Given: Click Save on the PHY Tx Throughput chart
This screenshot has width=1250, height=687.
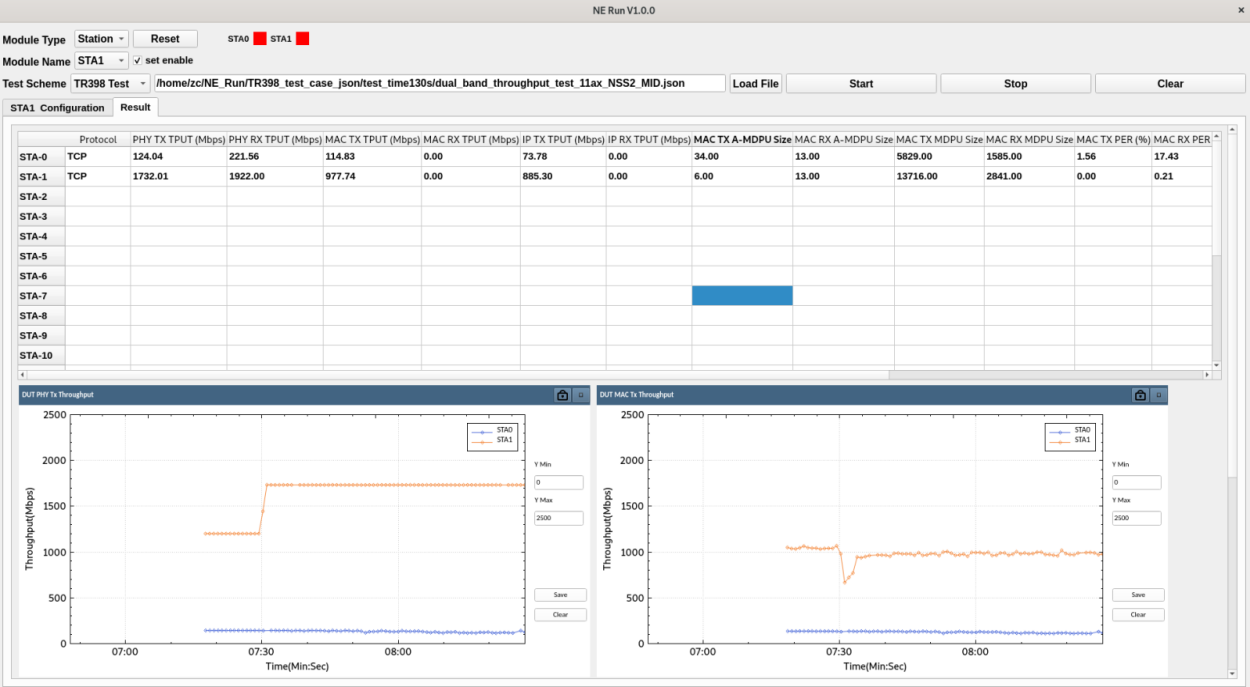Looking at the screenshot, I should (x=560, y=595).
